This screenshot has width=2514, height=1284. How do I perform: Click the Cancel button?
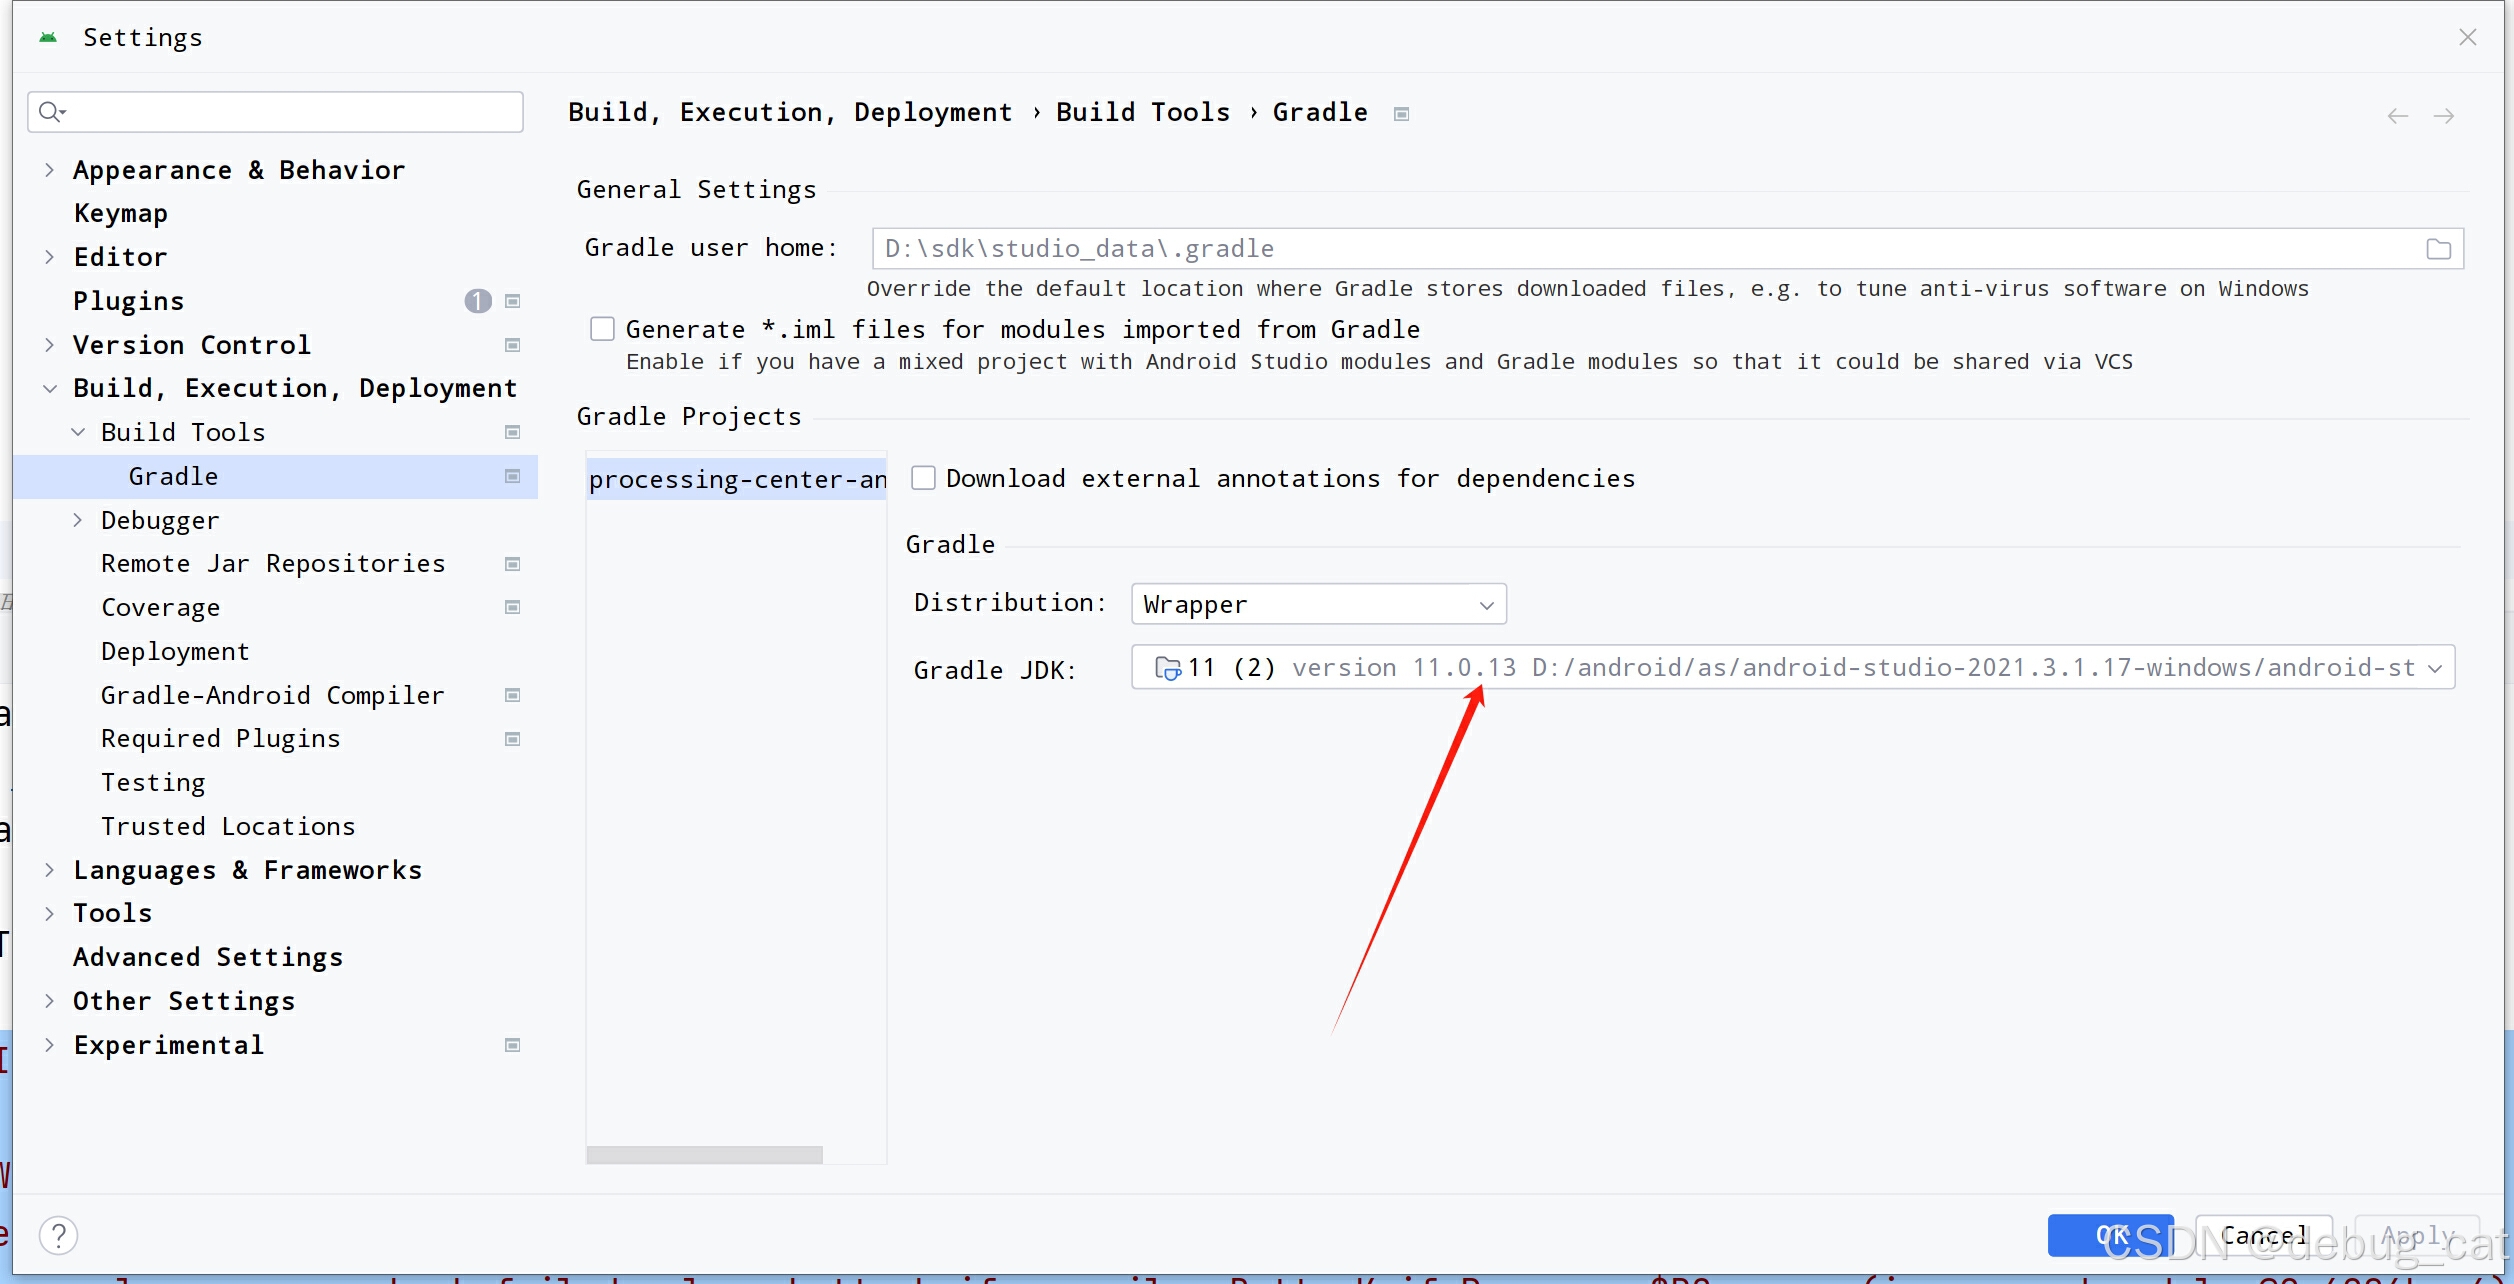pos(2263,1235)
